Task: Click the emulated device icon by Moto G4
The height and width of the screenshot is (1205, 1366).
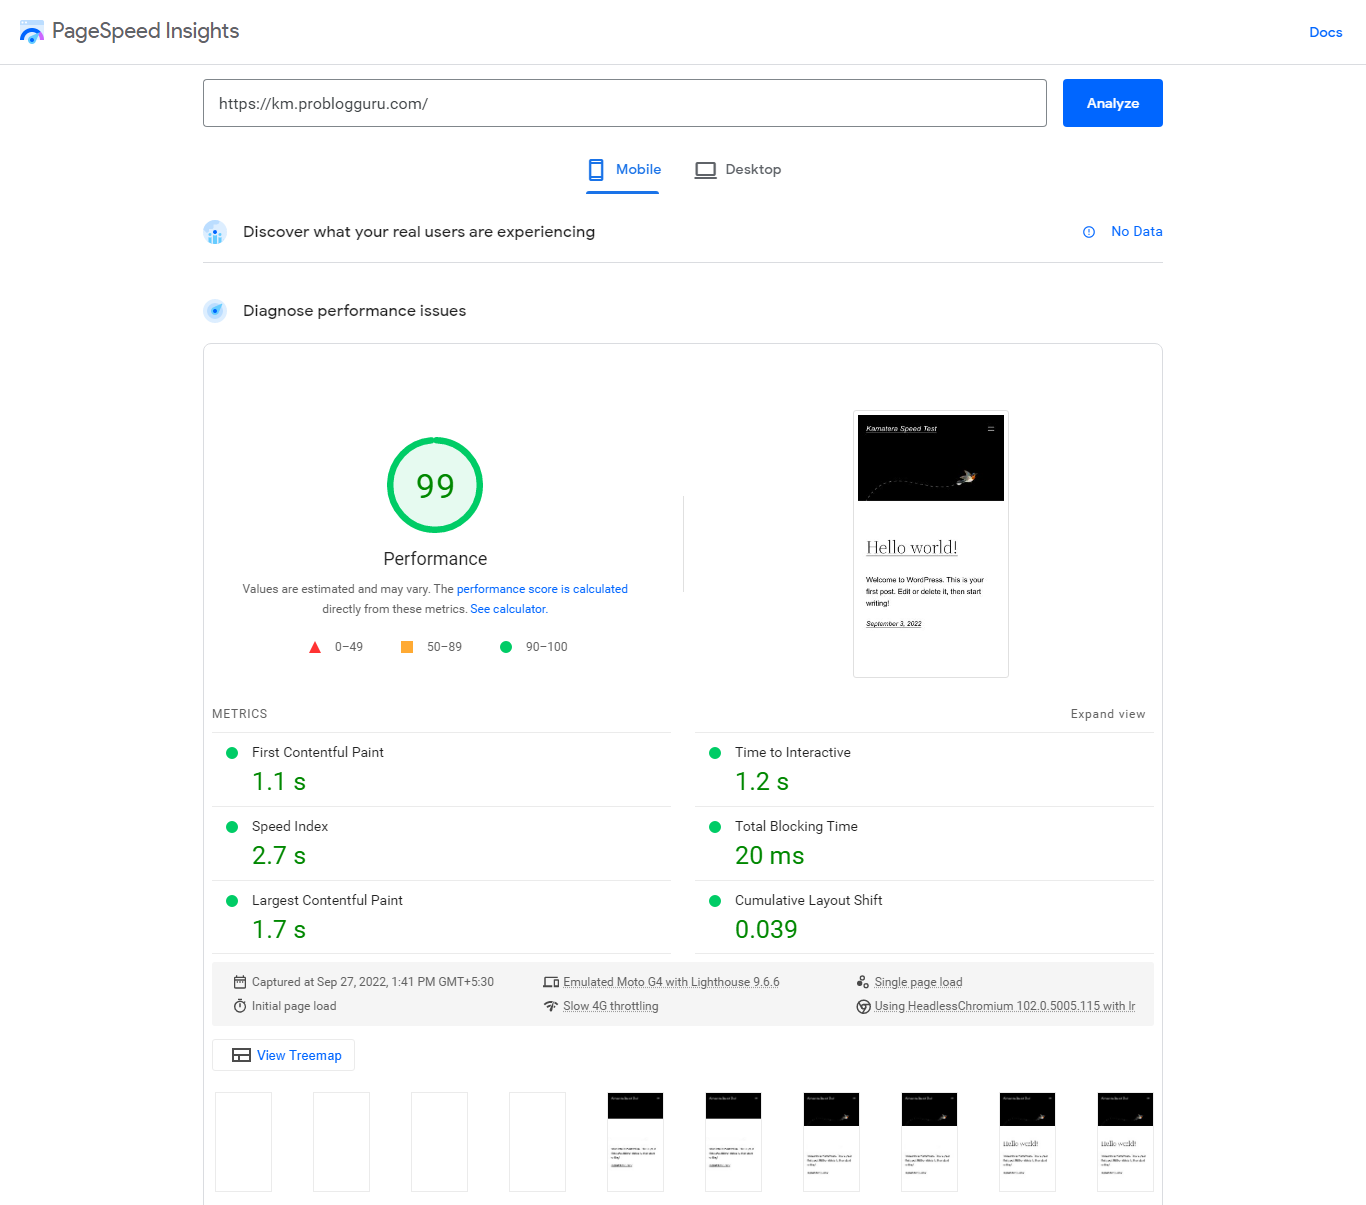Action: [551, 982]
